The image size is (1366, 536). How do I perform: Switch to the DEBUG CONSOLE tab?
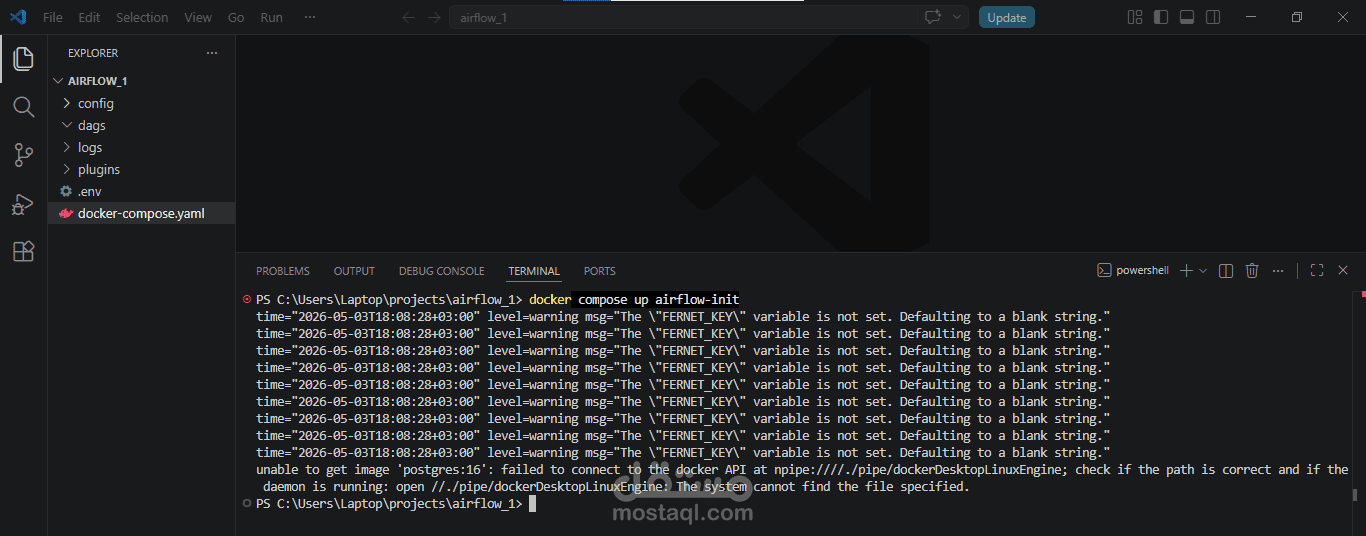(441, 271)
